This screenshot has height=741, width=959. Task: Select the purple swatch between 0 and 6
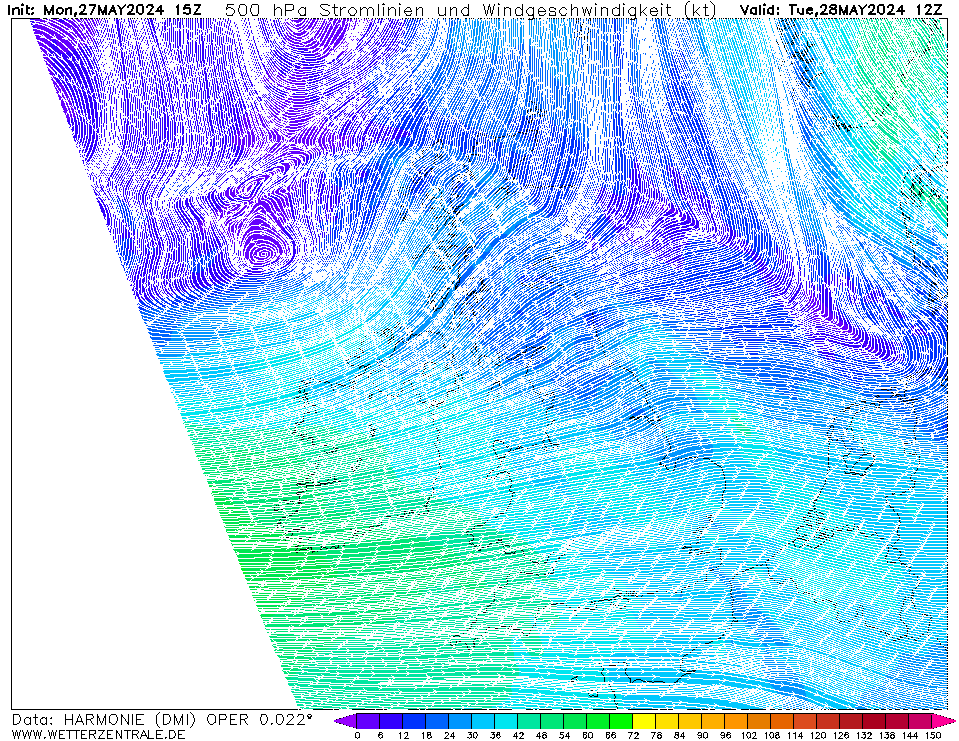click(368, 721)
